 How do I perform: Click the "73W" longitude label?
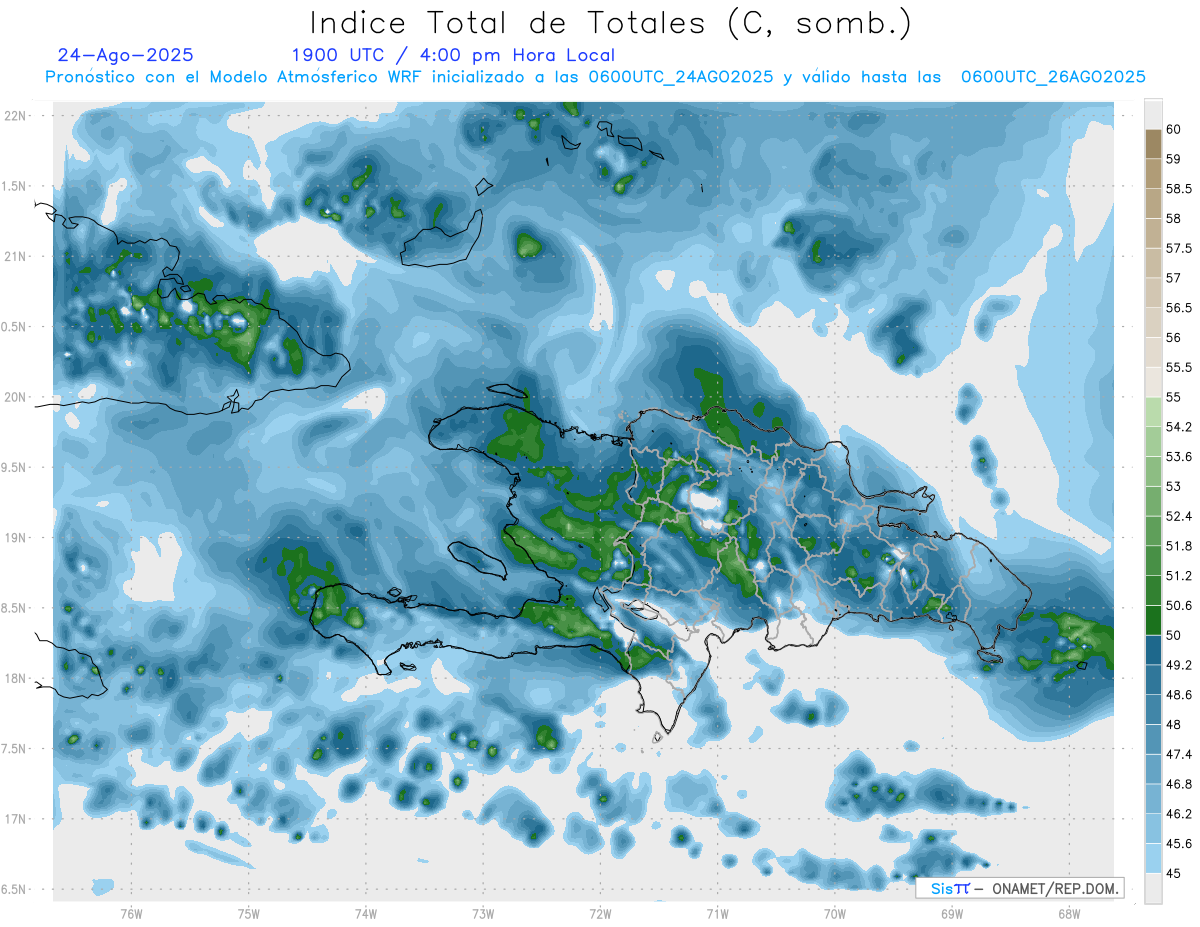[483, 913]
